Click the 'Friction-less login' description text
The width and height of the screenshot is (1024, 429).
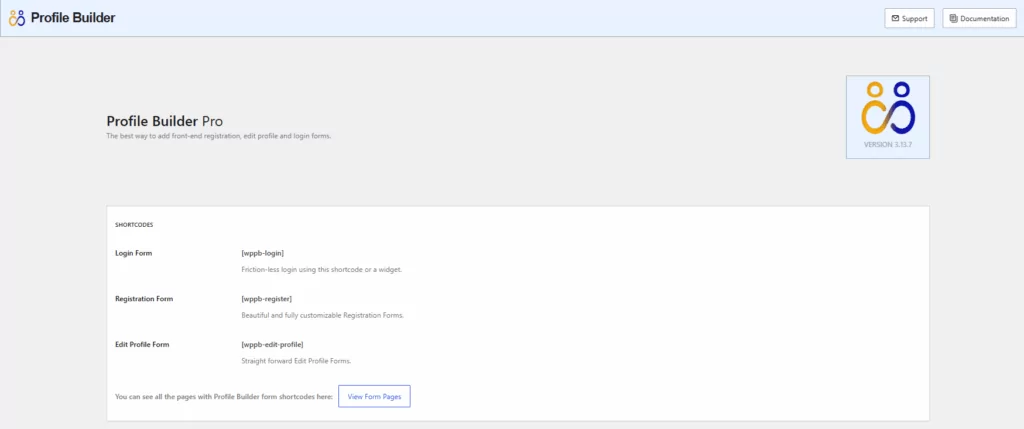(x=321, y=269)
